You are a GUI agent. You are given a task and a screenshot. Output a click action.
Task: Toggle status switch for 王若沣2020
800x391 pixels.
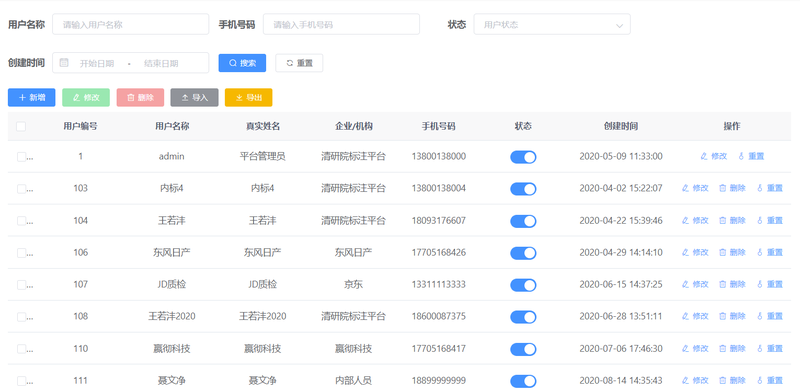click(x=523, y=317)
